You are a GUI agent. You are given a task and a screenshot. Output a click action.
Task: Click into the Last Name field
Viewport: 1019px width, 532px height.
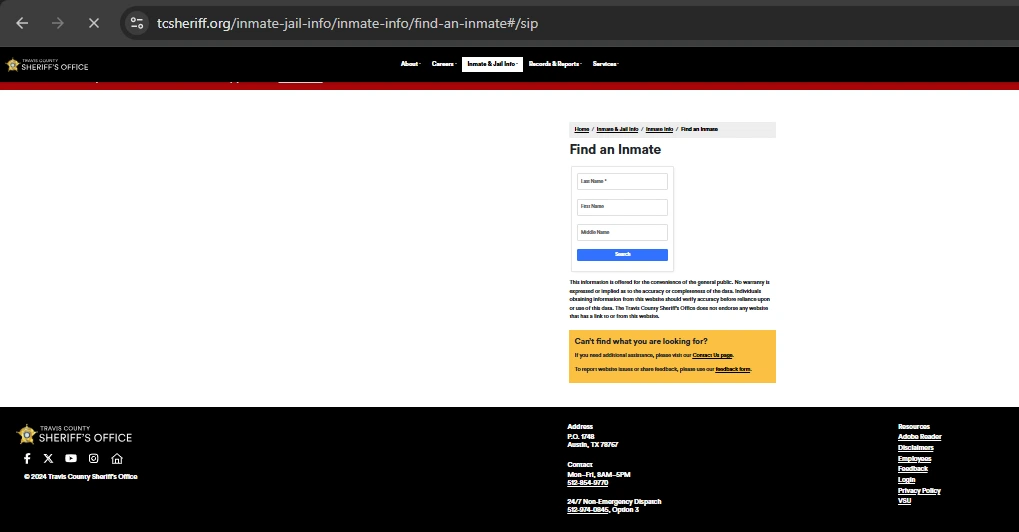622,181
